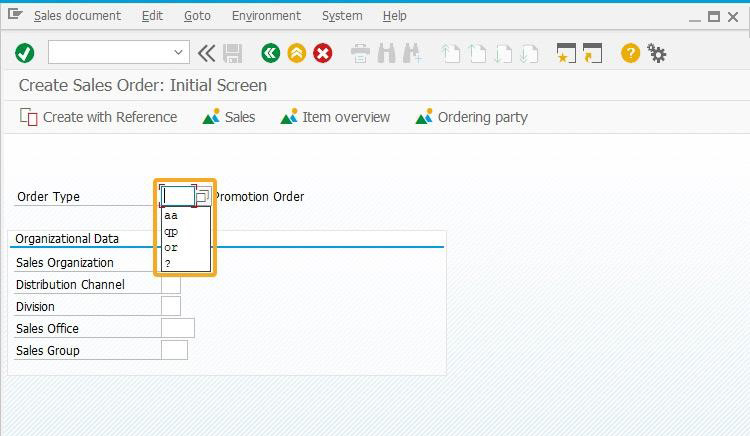Click the Ordering party button
Image resolution: width=750 pixels, height=436 pixels.
472,117
